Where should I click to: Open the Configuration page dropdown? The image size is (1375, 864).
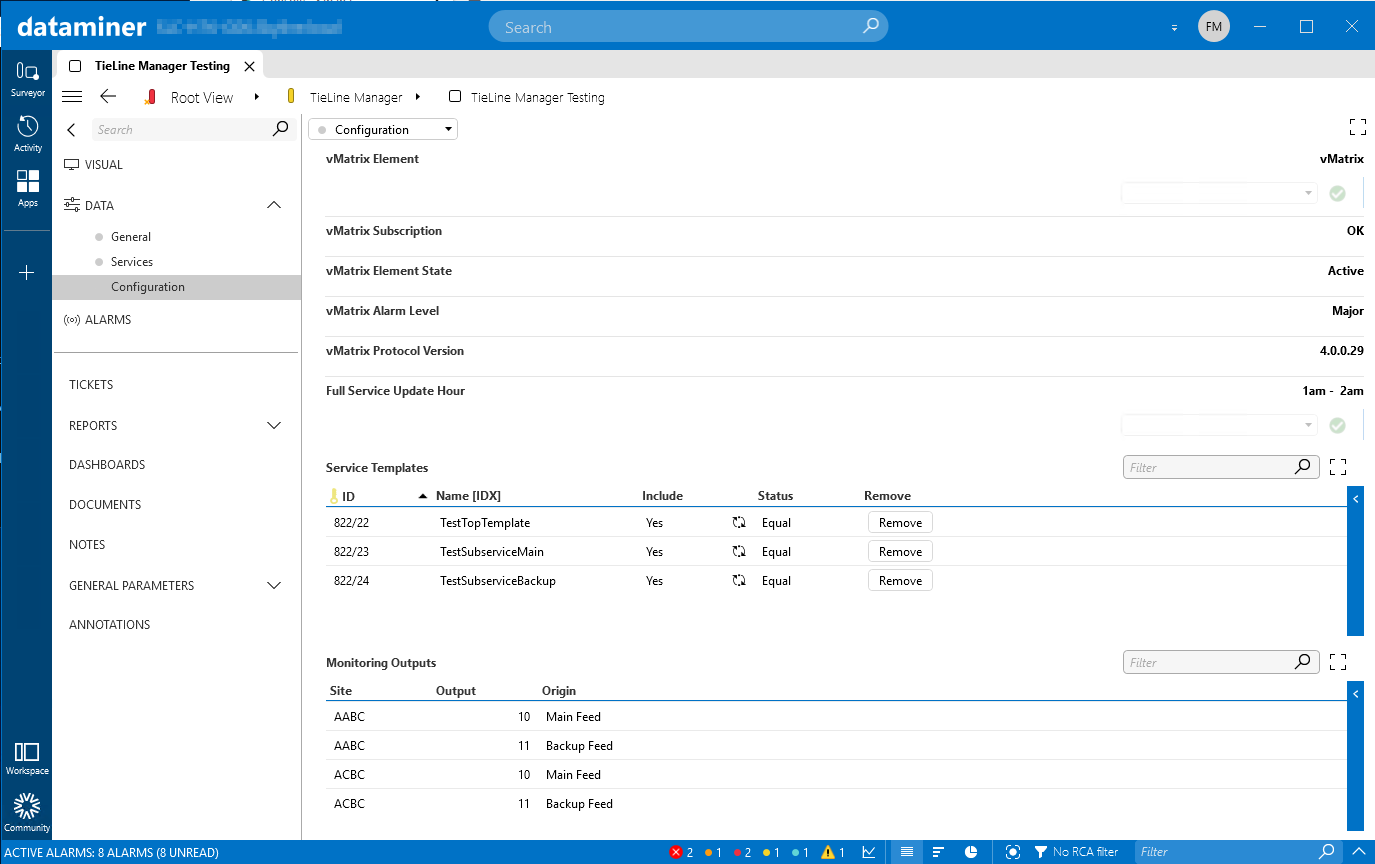click(383, 129)
